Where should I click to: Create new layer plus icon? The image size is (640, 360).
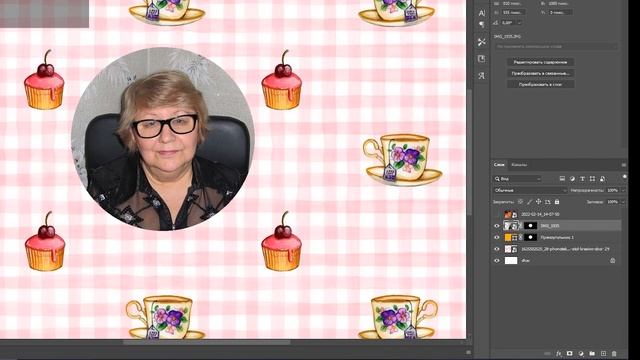click(x=603, y=353)
